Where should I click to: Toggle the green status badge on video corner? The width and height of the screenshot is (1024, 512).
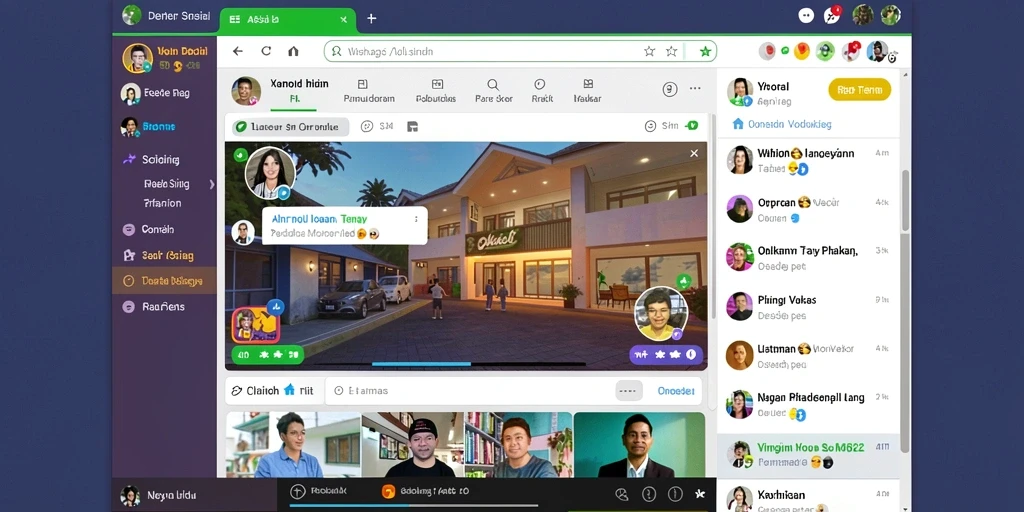tap(240, 155)
